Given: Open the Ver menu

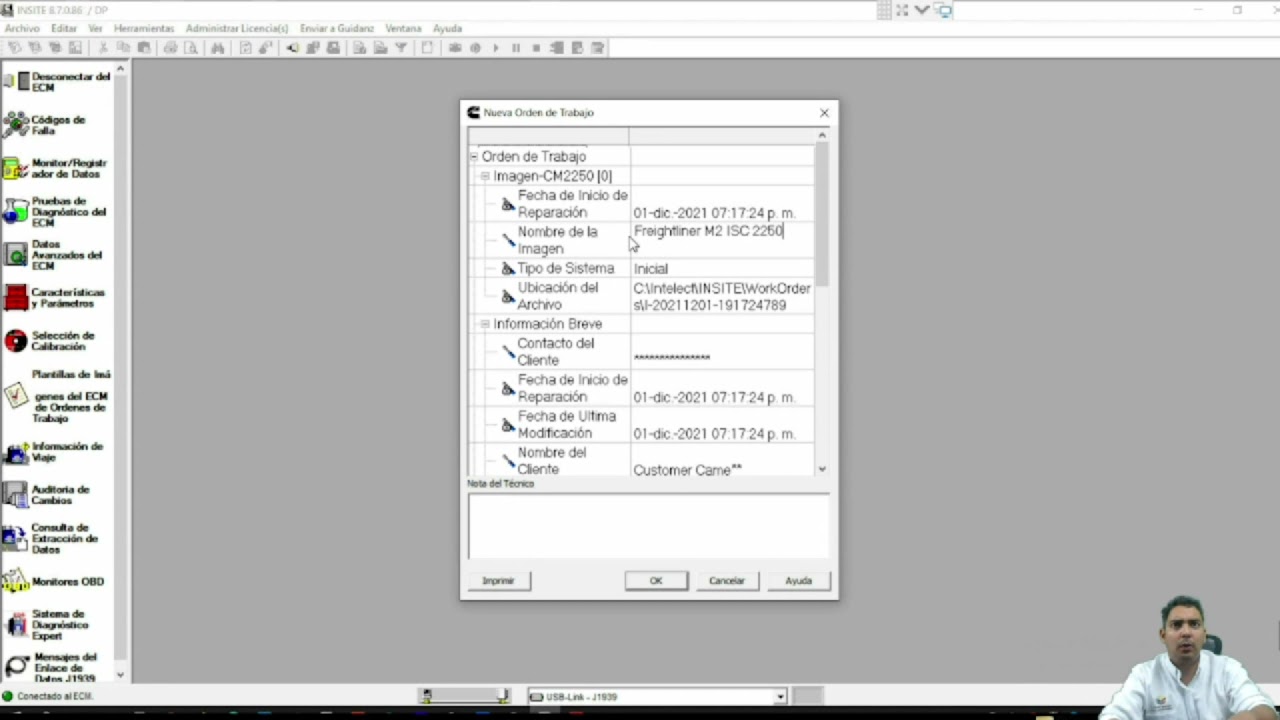Looking at the screenshot, I should point(95,28).
